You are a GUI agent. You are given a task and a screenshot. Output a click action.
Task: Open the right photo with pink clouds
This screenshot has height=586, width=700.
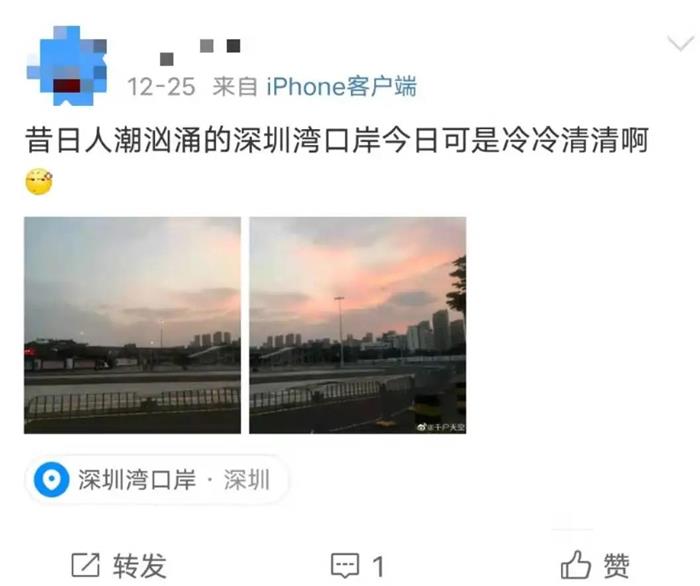click(x=358, y=325)
